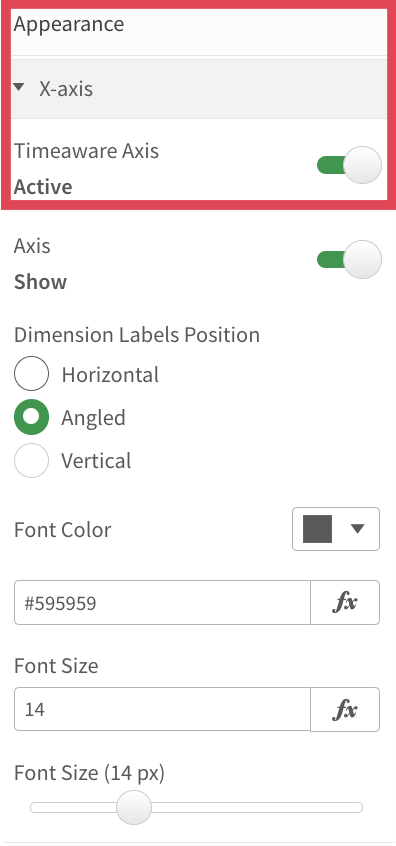This screenshot has width=396, height=846.
Task: Click the dark gray Font Color swatch
Action: [x=317, y=529]
